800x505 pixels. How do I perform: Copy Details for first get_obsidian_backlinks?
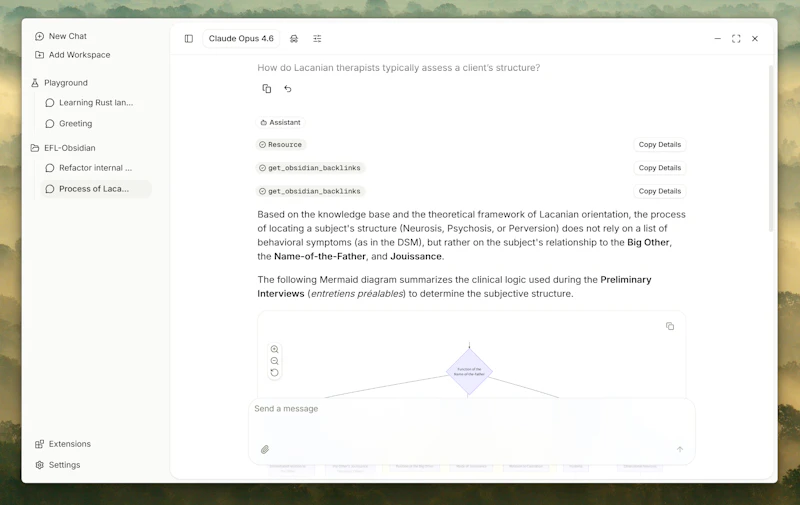click(x=660, y=168)
